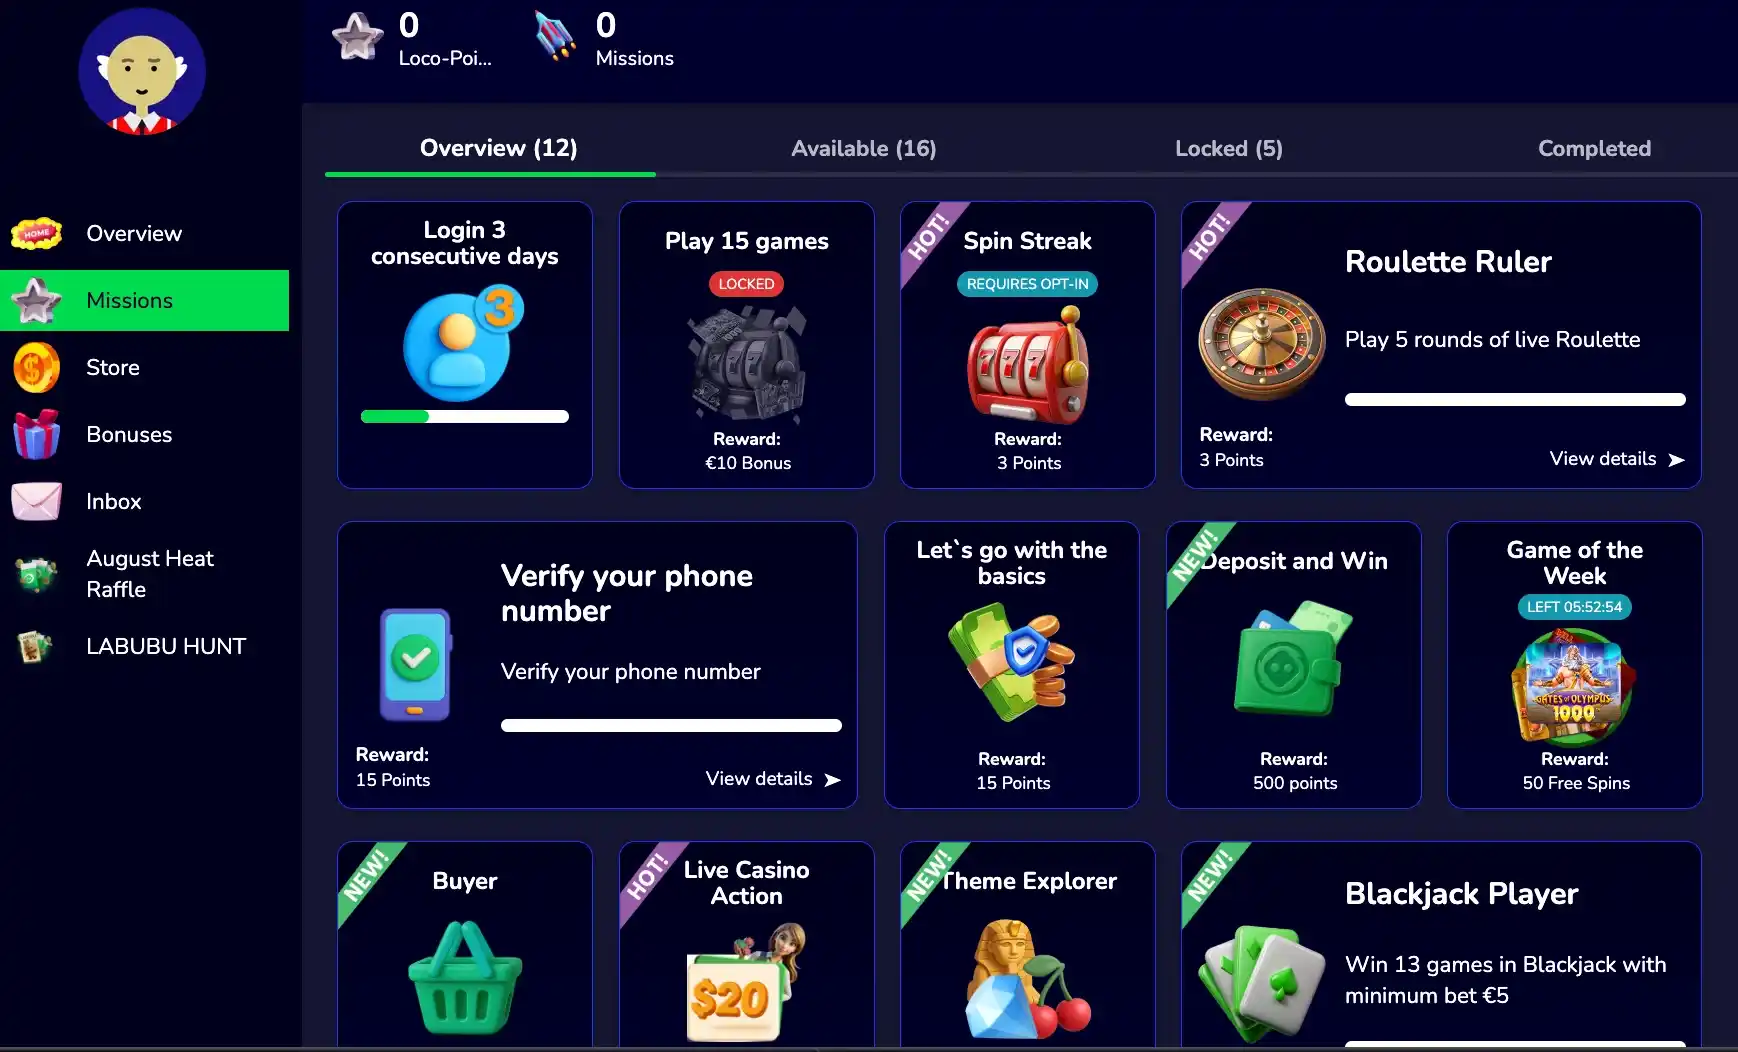The image size is (1738, 1052).
Task: Open View details for Verify your phone number
Action: [x=773, y=779]
